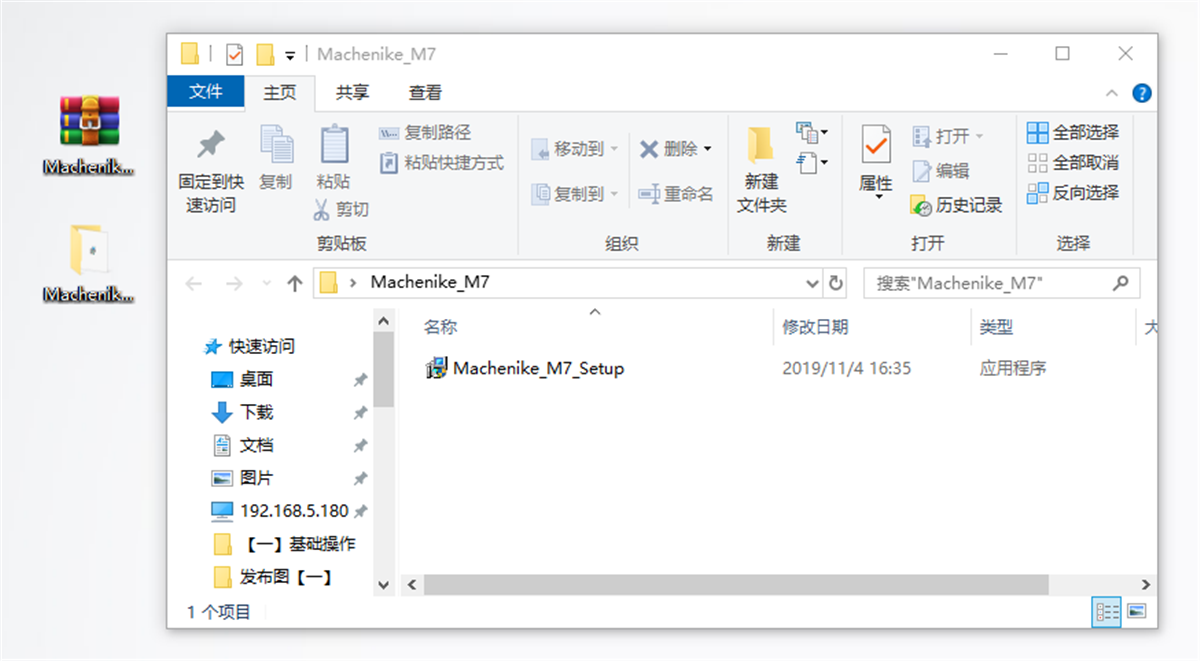Select the Machenike WinRAR archive on desktop
This screenshot has height=661, width=1200.
click(x=89, y=135)
